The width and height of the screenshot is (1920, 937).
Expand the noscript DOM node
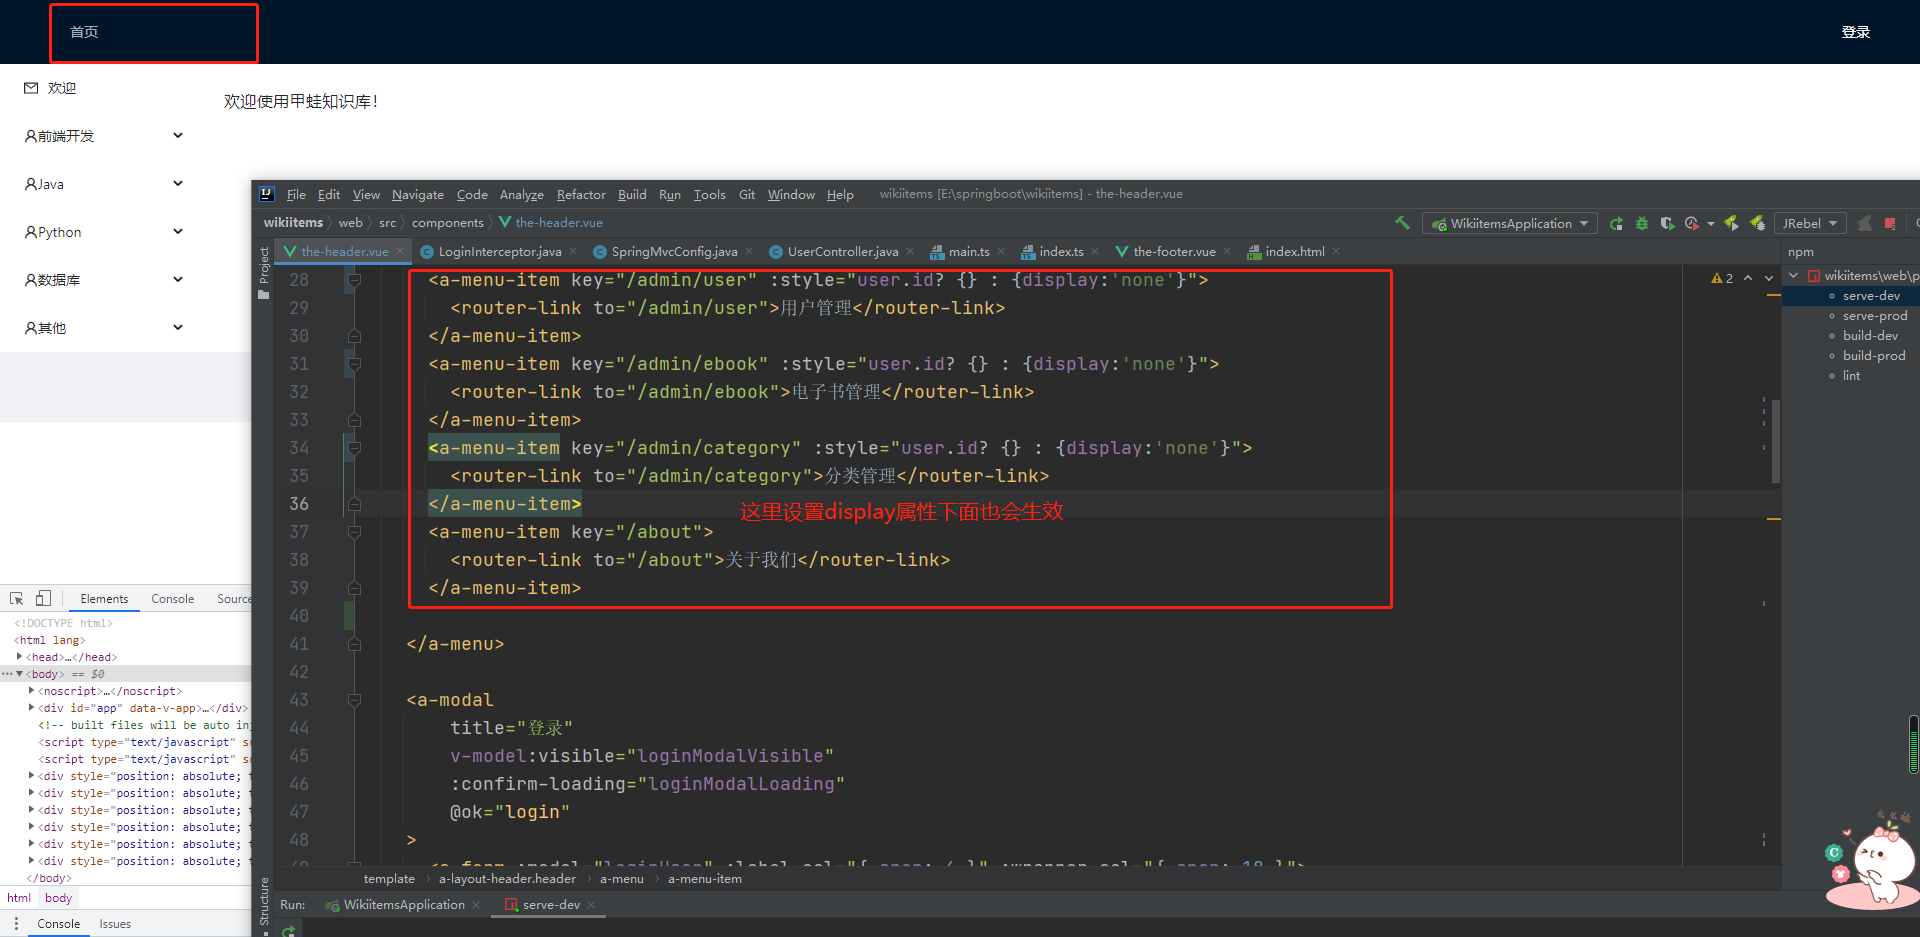[32, 691]
